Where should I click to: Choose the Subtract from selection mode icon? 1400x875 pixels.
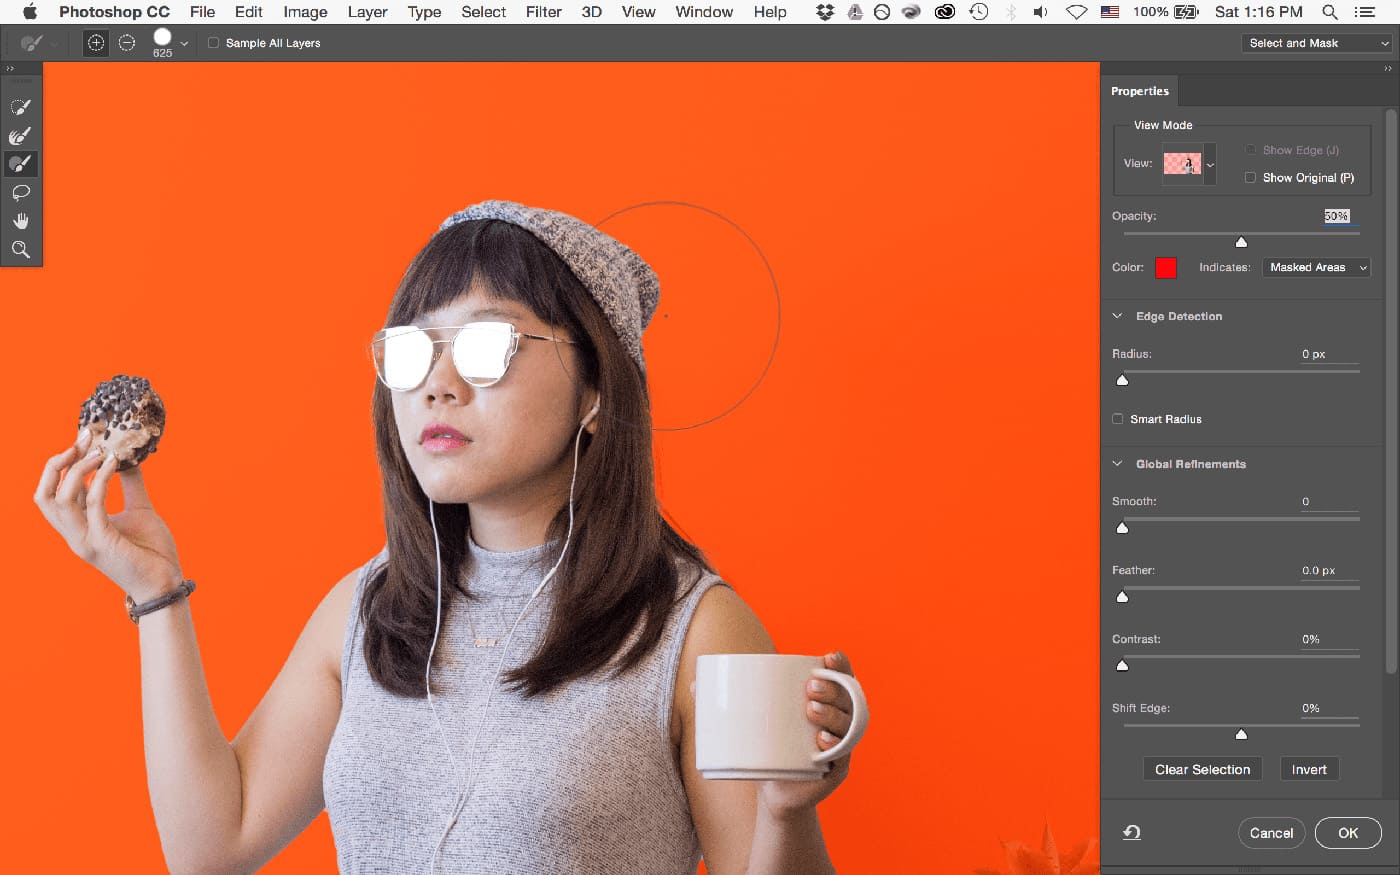point(127,43)
